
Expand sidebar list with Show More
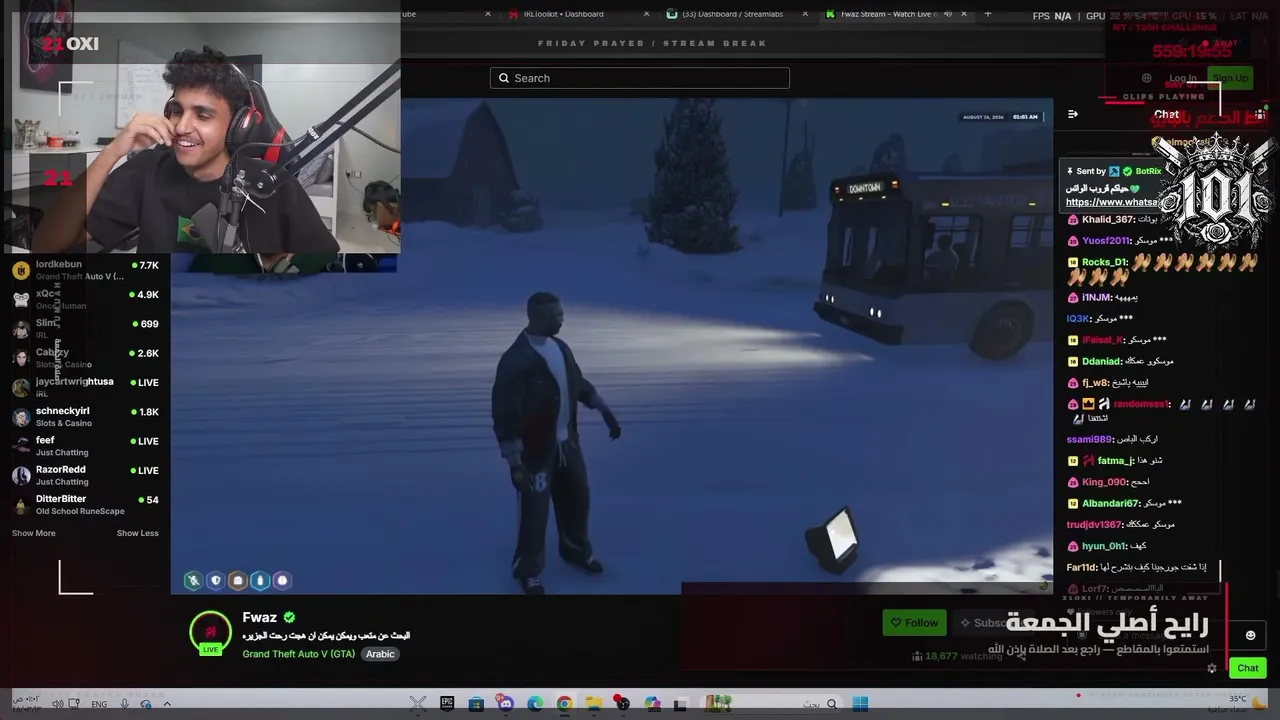(33, 533)
